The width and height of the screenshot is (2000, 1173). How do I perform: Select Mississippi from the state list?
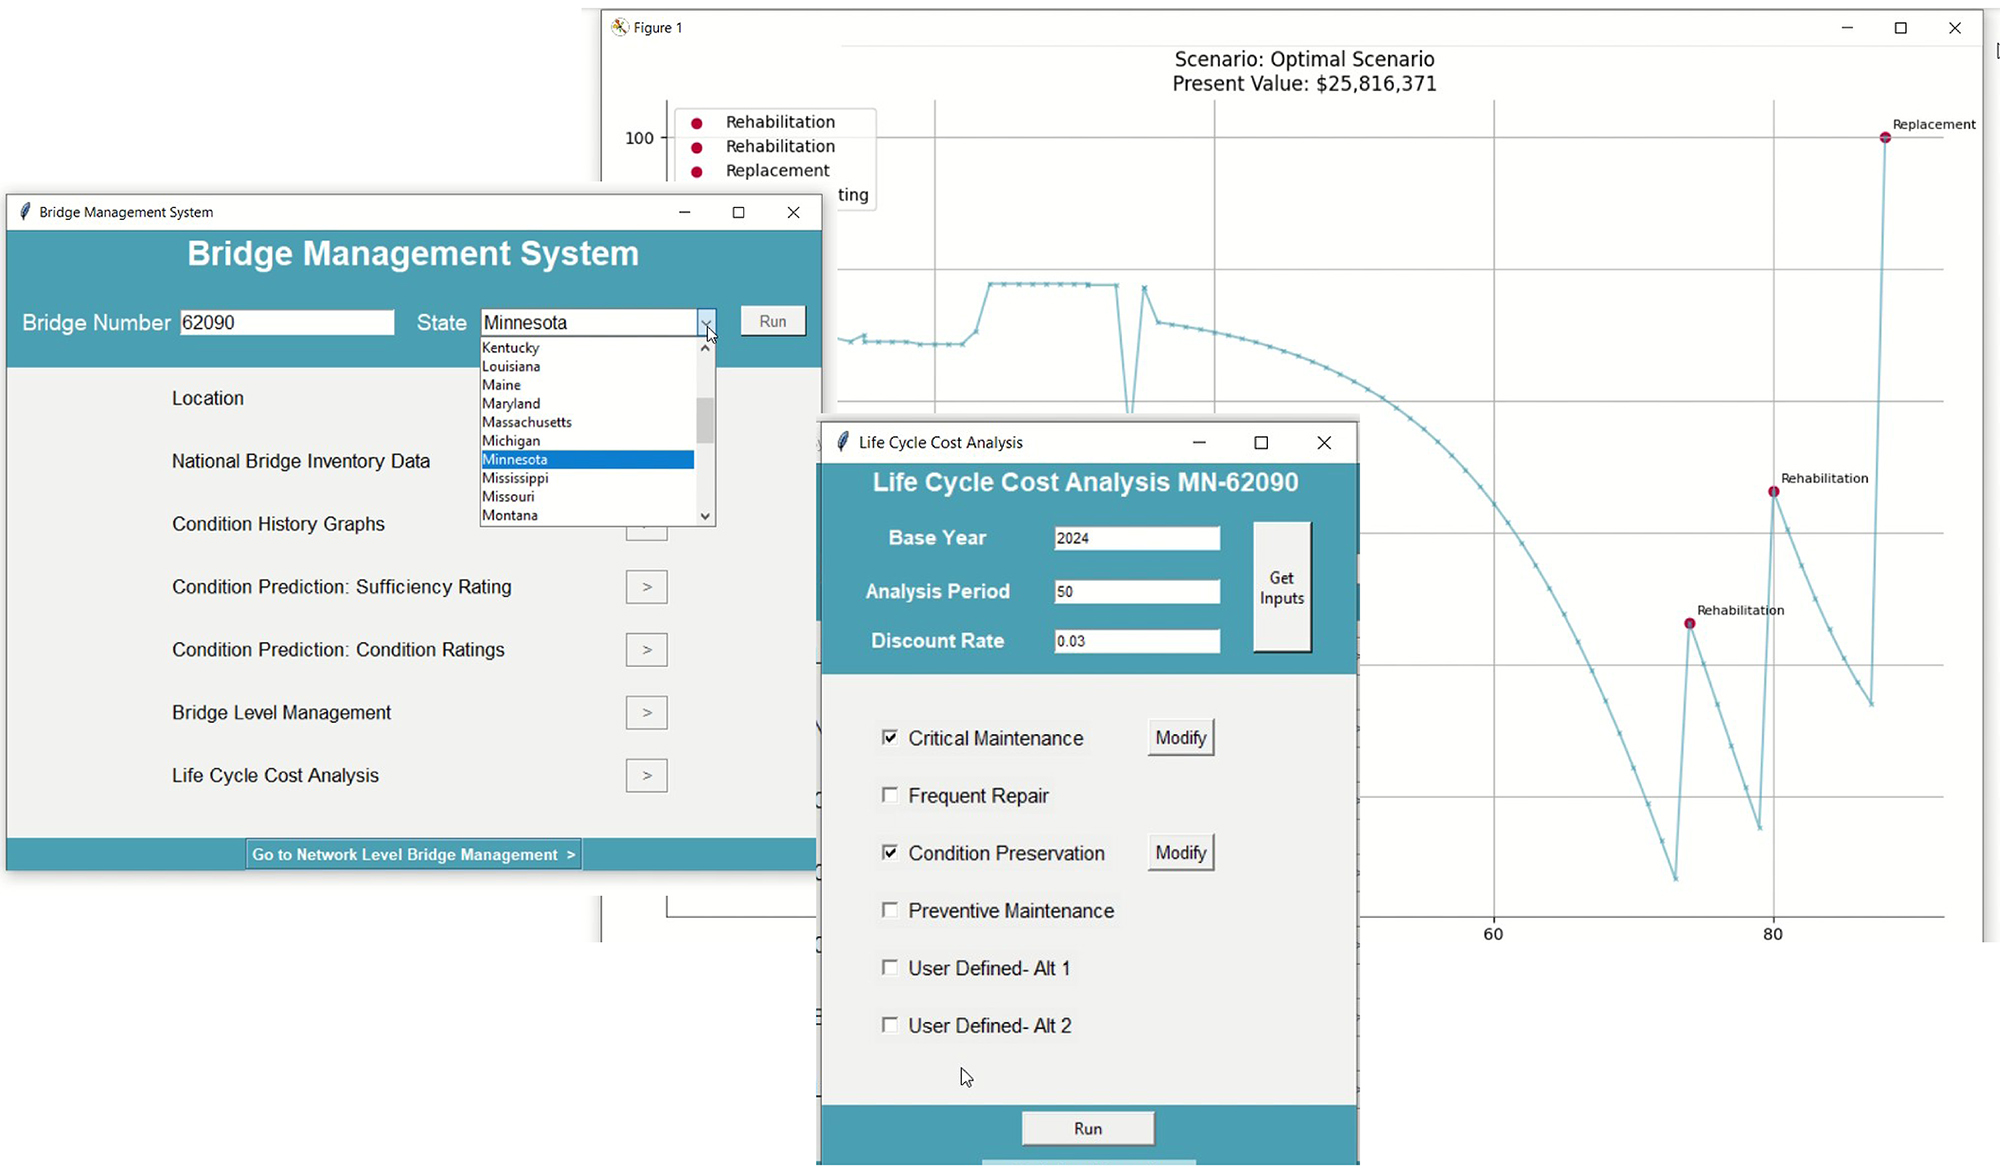pyautogui.click(x=587, y=478)
